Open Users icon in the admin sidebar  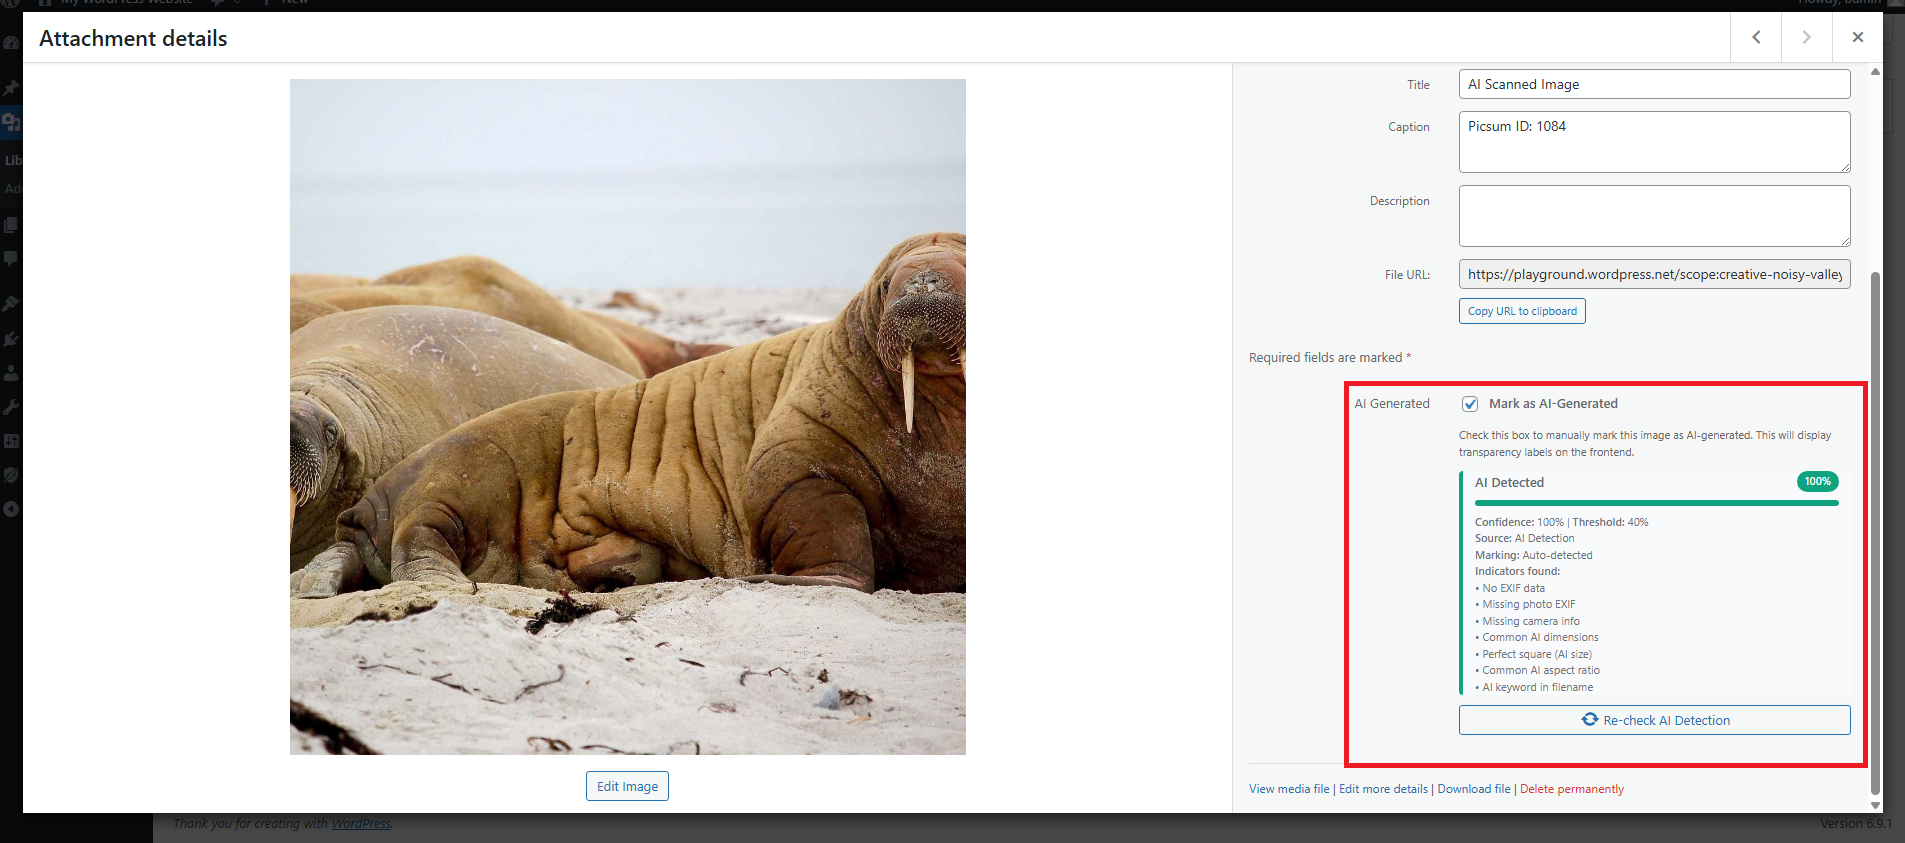click(x=11, y=373)
